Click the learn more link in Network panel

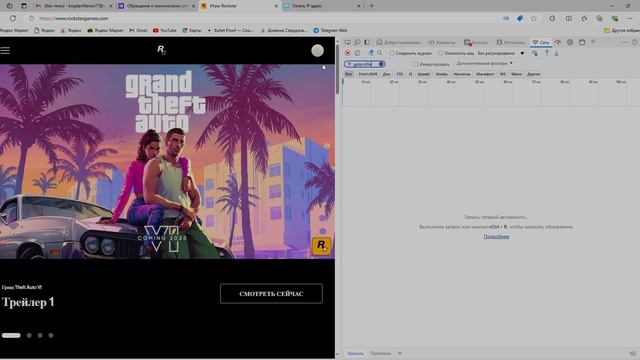click(x=496, y=237)
